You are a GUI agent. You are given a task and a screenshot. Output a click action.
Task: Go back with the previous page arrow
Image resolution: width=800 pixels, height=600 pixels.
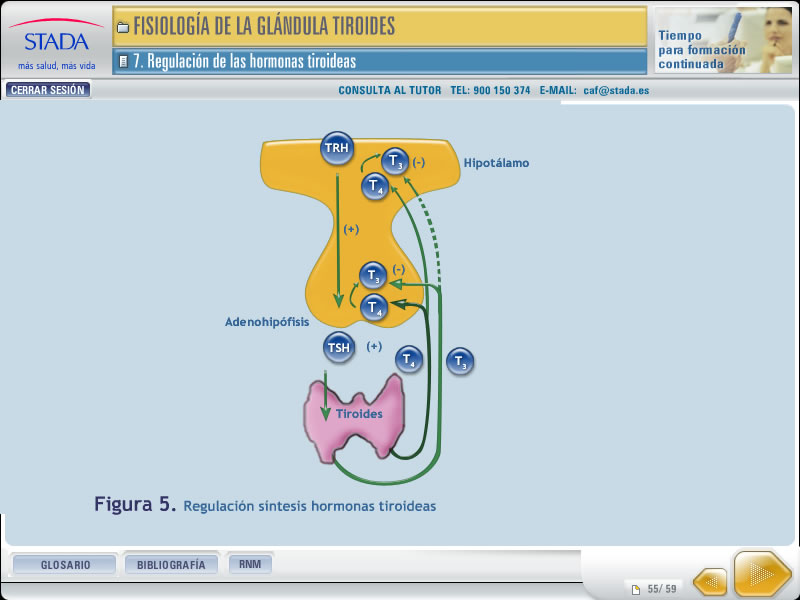[710, 581]
